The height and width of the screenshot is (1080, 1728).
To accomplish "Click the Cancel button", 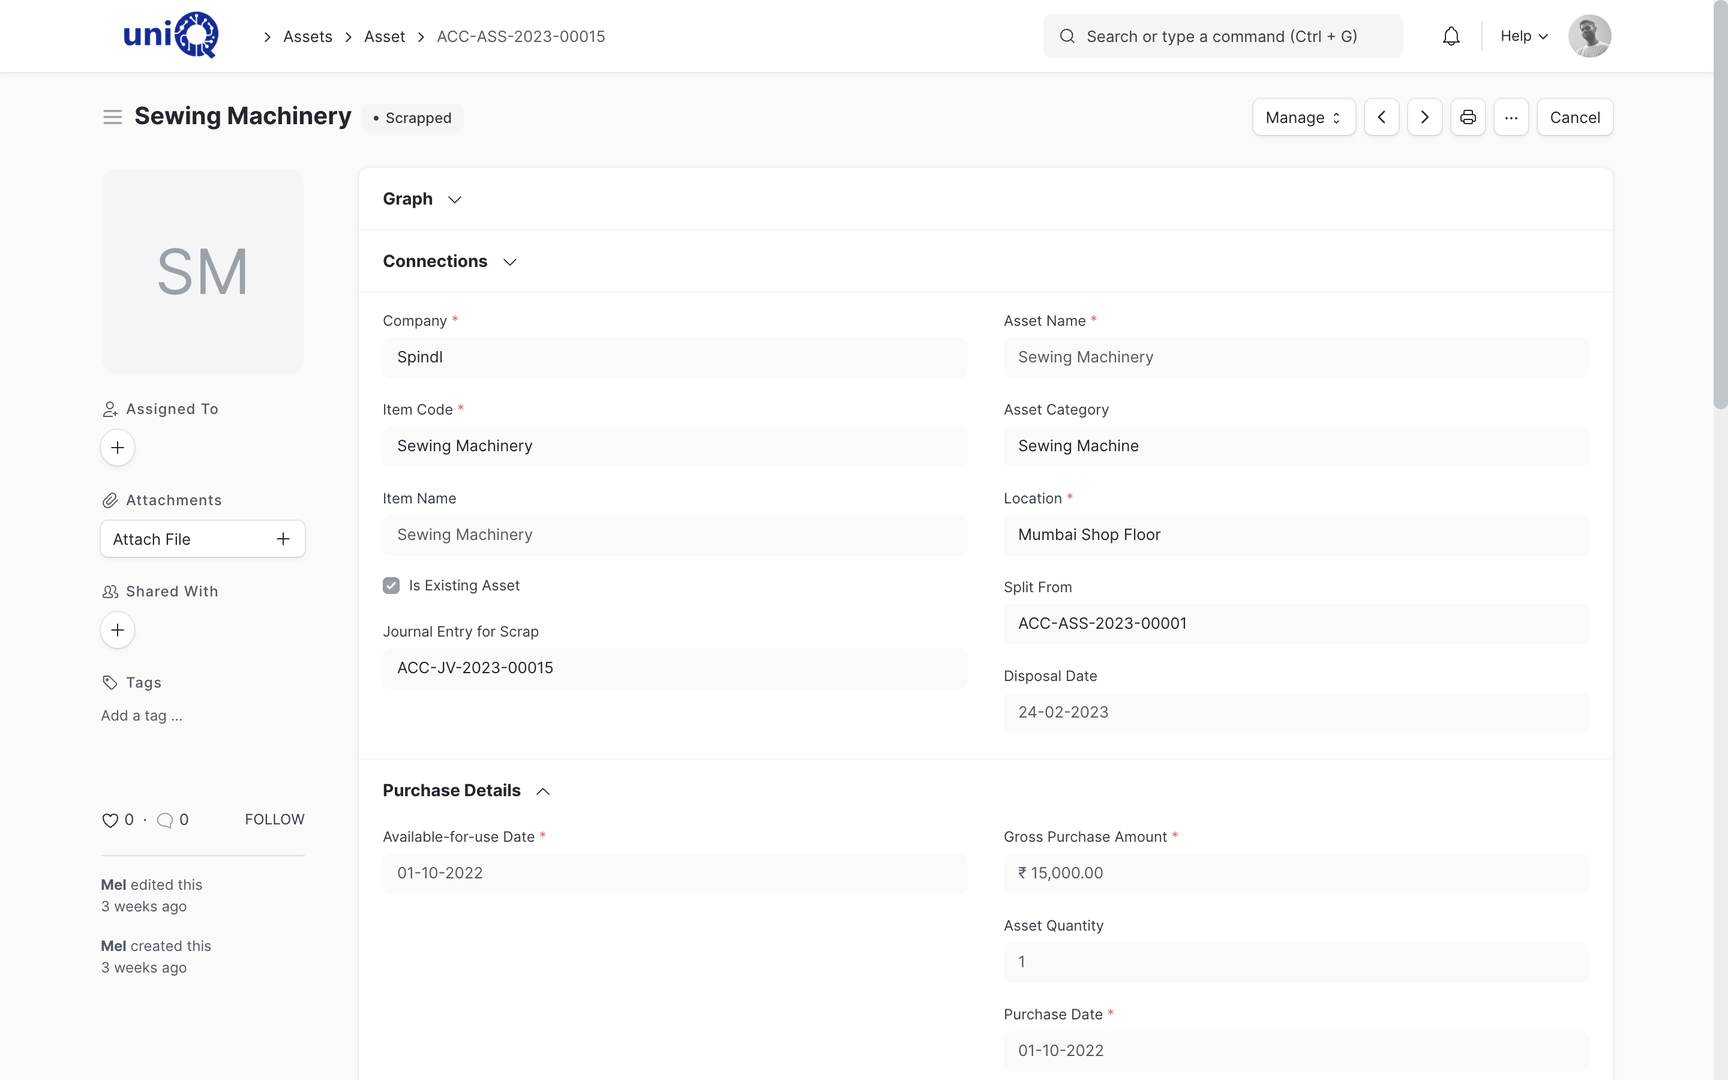I will (1575, 117).
